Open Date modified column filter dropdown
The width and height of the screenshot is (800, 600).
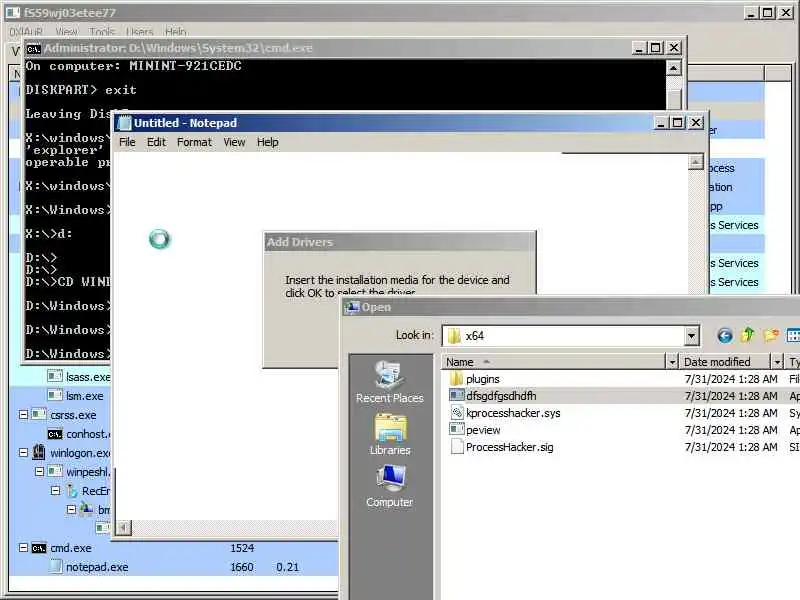777,362
